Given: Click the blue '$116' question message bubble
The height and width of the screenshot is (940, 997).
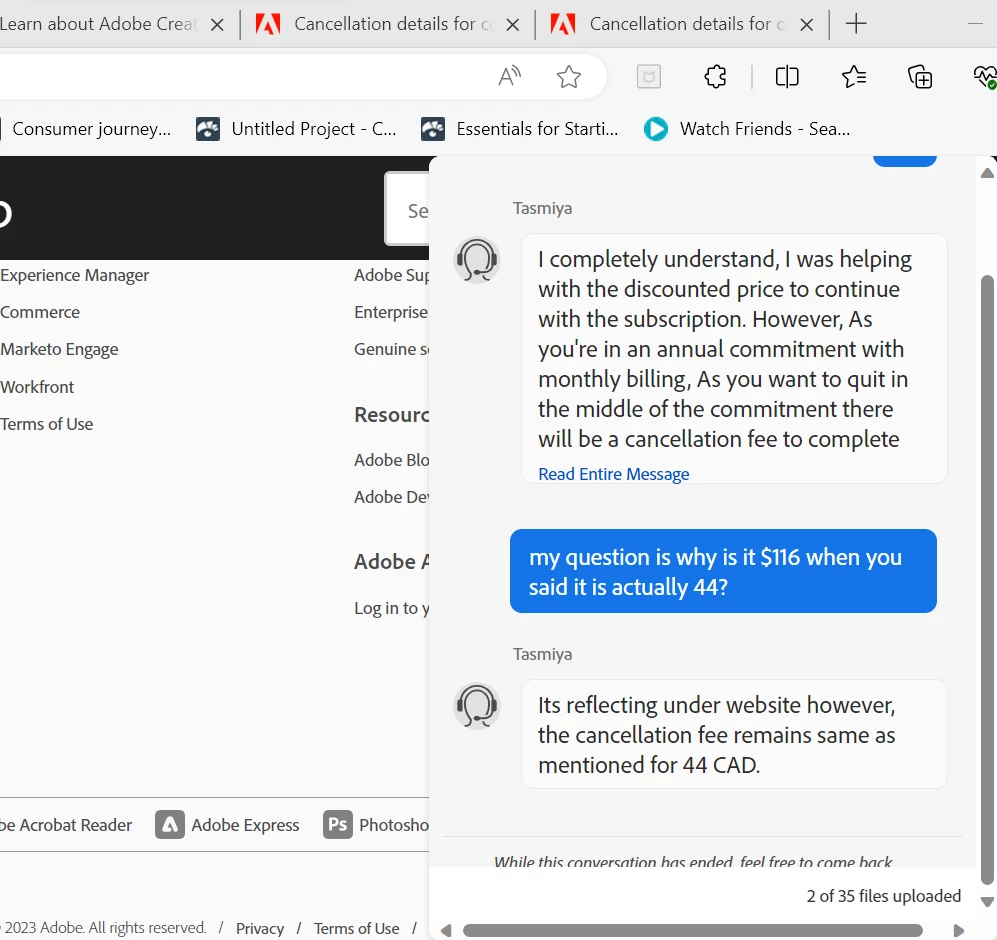Looking at the screenshot, I should (x=723, y=571).
